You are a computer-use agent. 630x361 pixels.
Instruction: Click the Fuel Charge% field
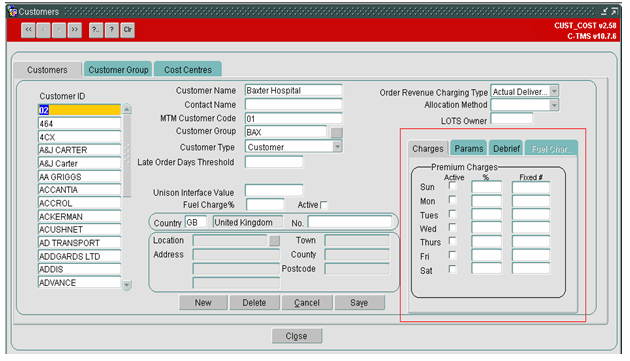(265, 204)
